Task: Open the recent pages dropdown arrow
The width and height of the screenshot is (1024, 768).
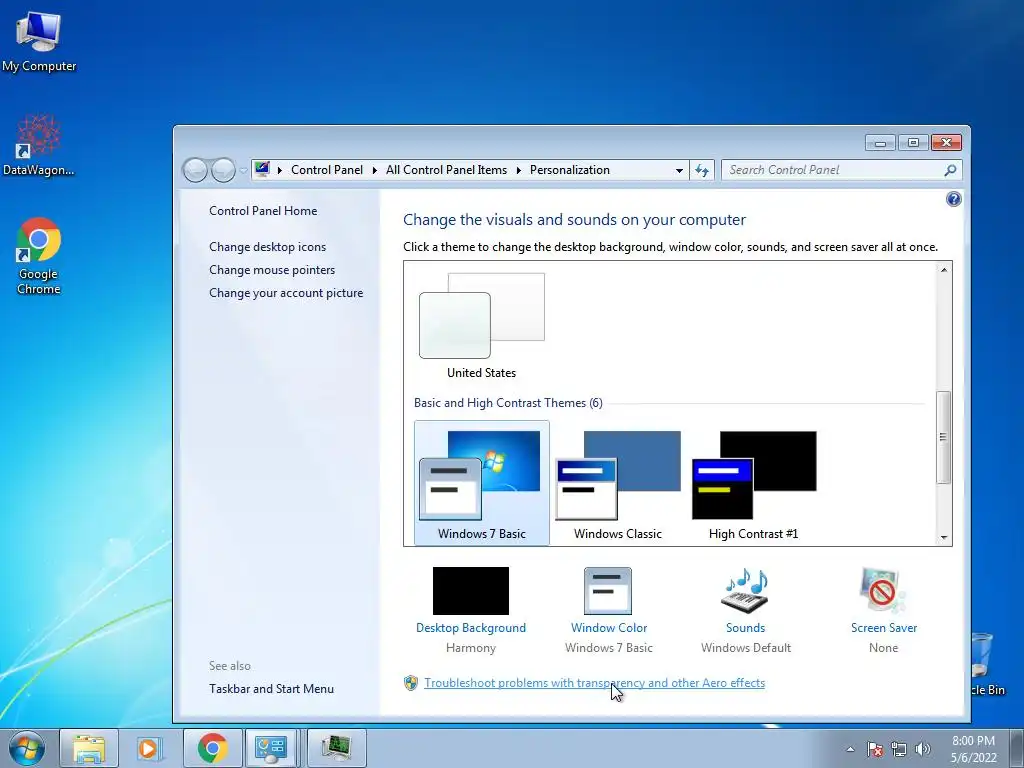Action: [x=244, y=170]
